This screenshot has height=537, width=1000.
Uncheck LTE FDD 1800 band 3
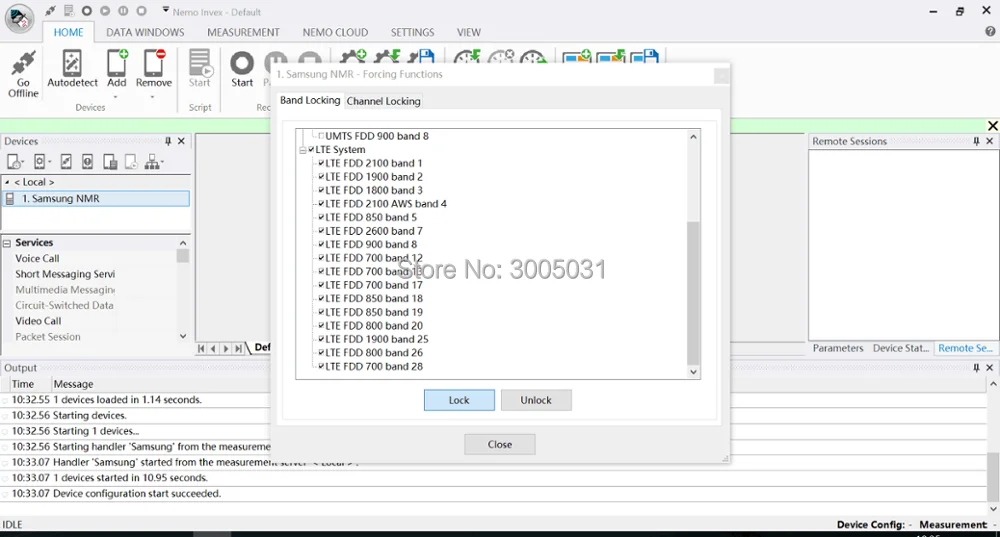pyautogui.click(x=321, y=190)
